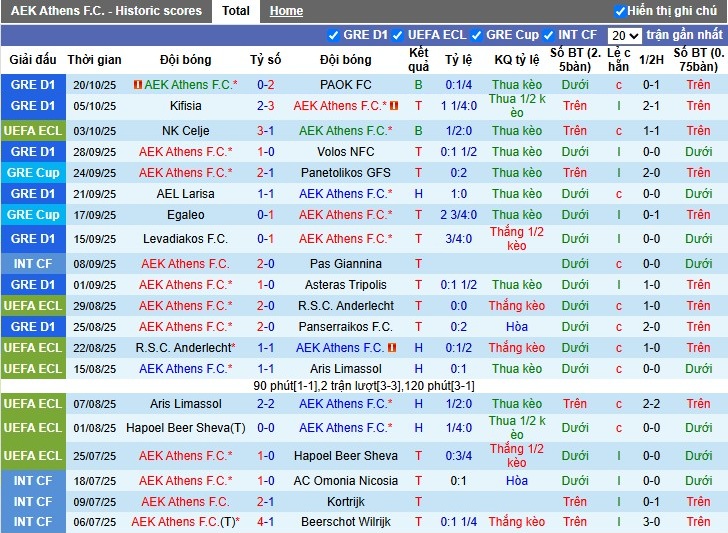728x533 pixels.
Task: Switch to the Total tab
Action: (236, 11)
